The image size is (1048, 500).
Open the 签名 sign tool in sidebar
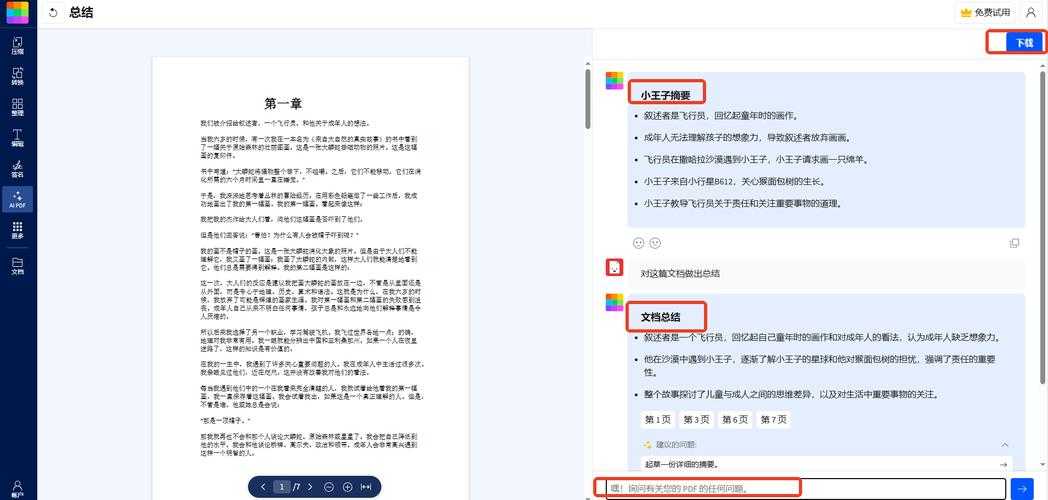click(17, 168)
